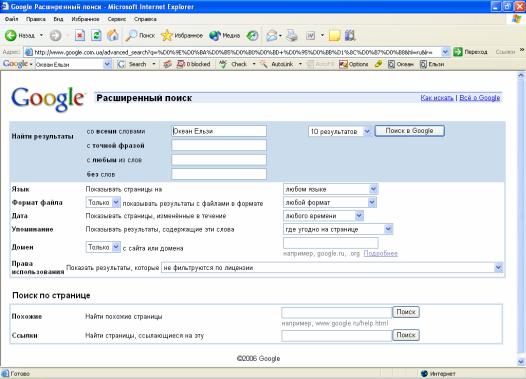Click the page icon in address bar

click(29, 52)
